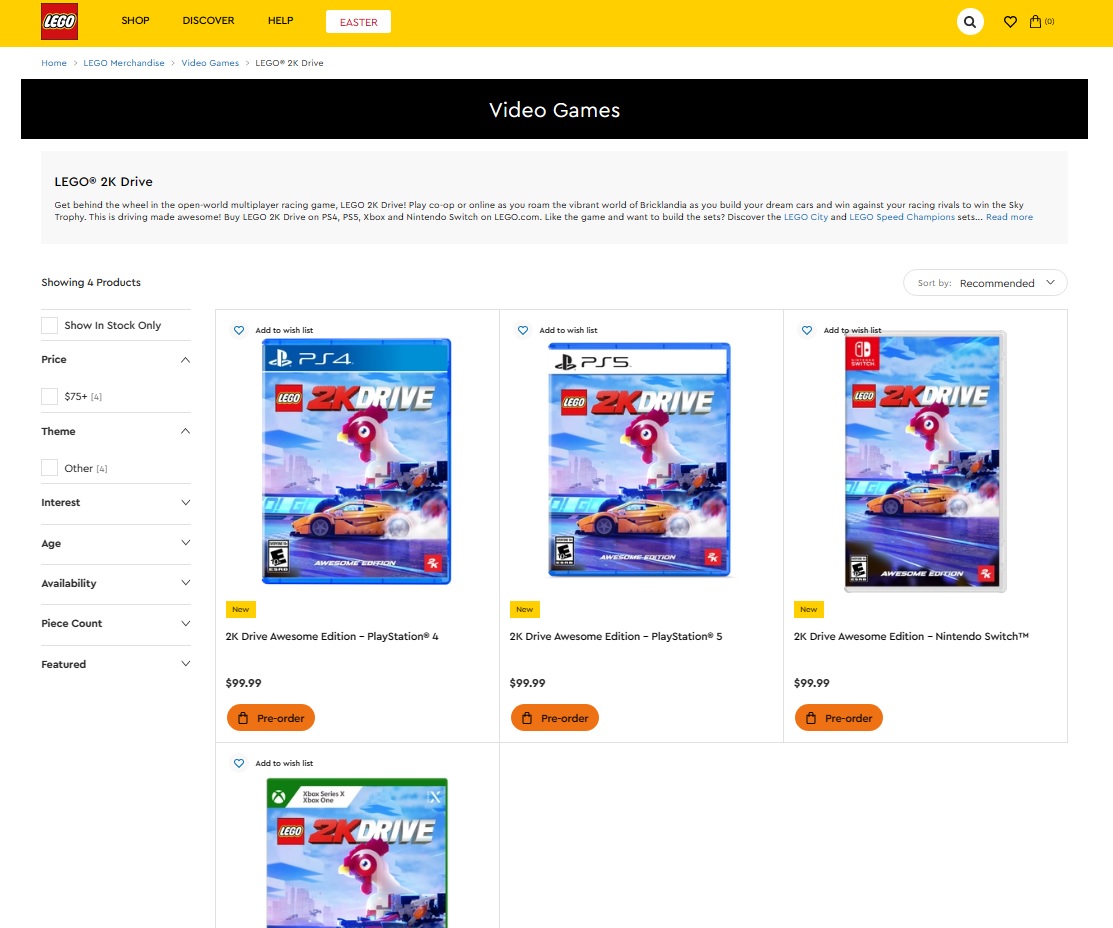Open the PS4 game cover image

pyautogui.click(x=356, y=462)
